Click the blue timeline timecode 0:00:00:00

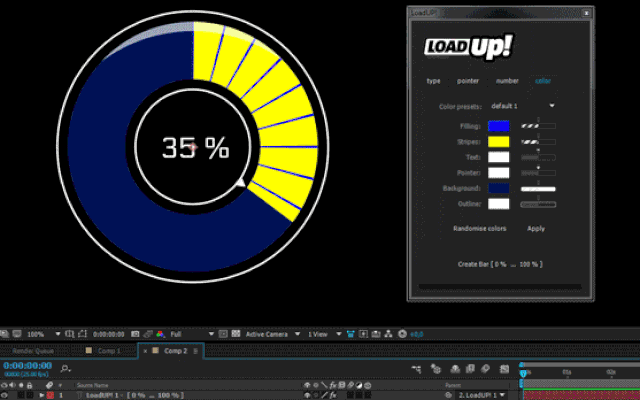point(28,365)
